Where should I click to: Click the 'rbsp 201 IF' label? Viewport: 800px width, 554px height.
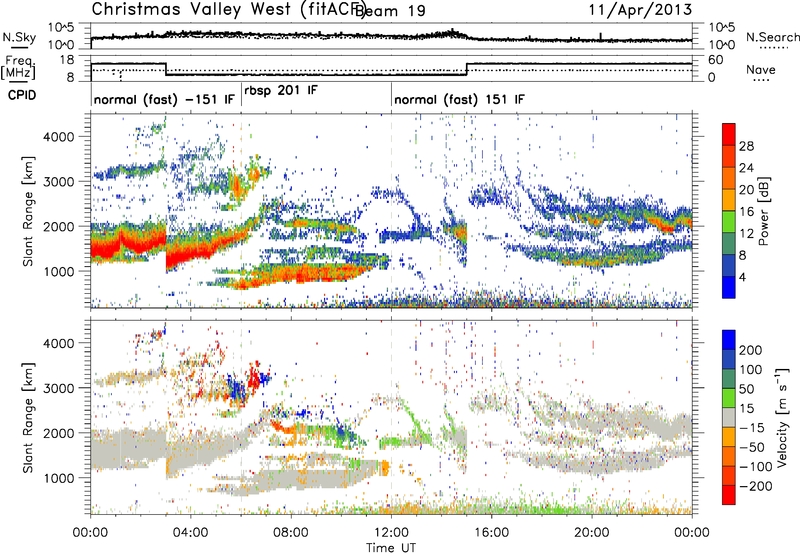(281, 90)
